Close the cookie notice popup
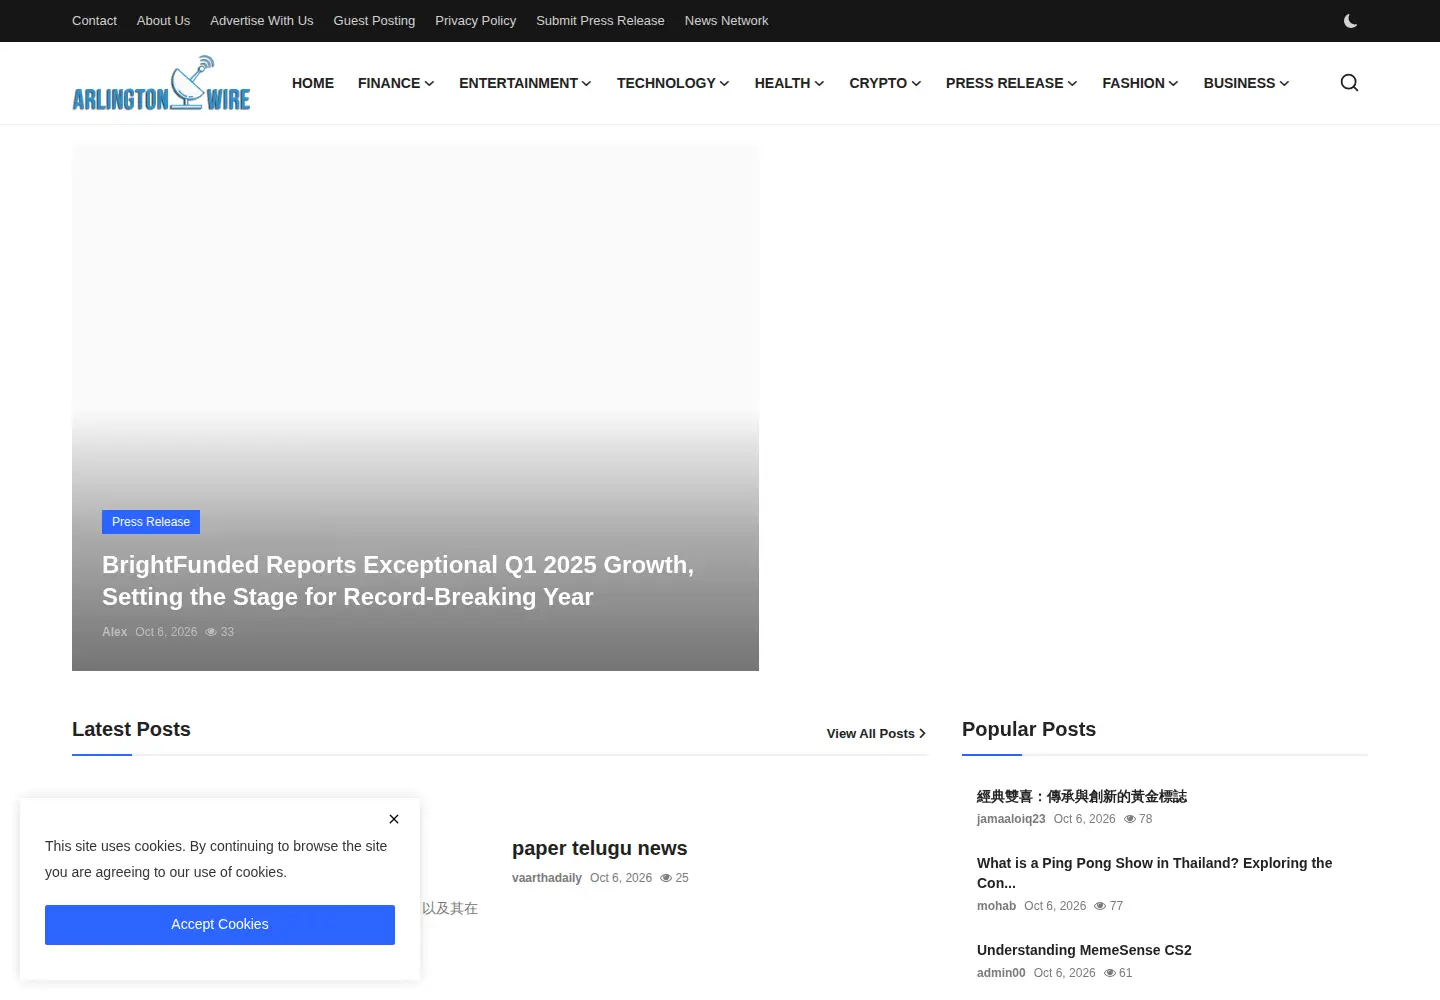The height and width of the screenshot is (1000, 1440). 394,819
